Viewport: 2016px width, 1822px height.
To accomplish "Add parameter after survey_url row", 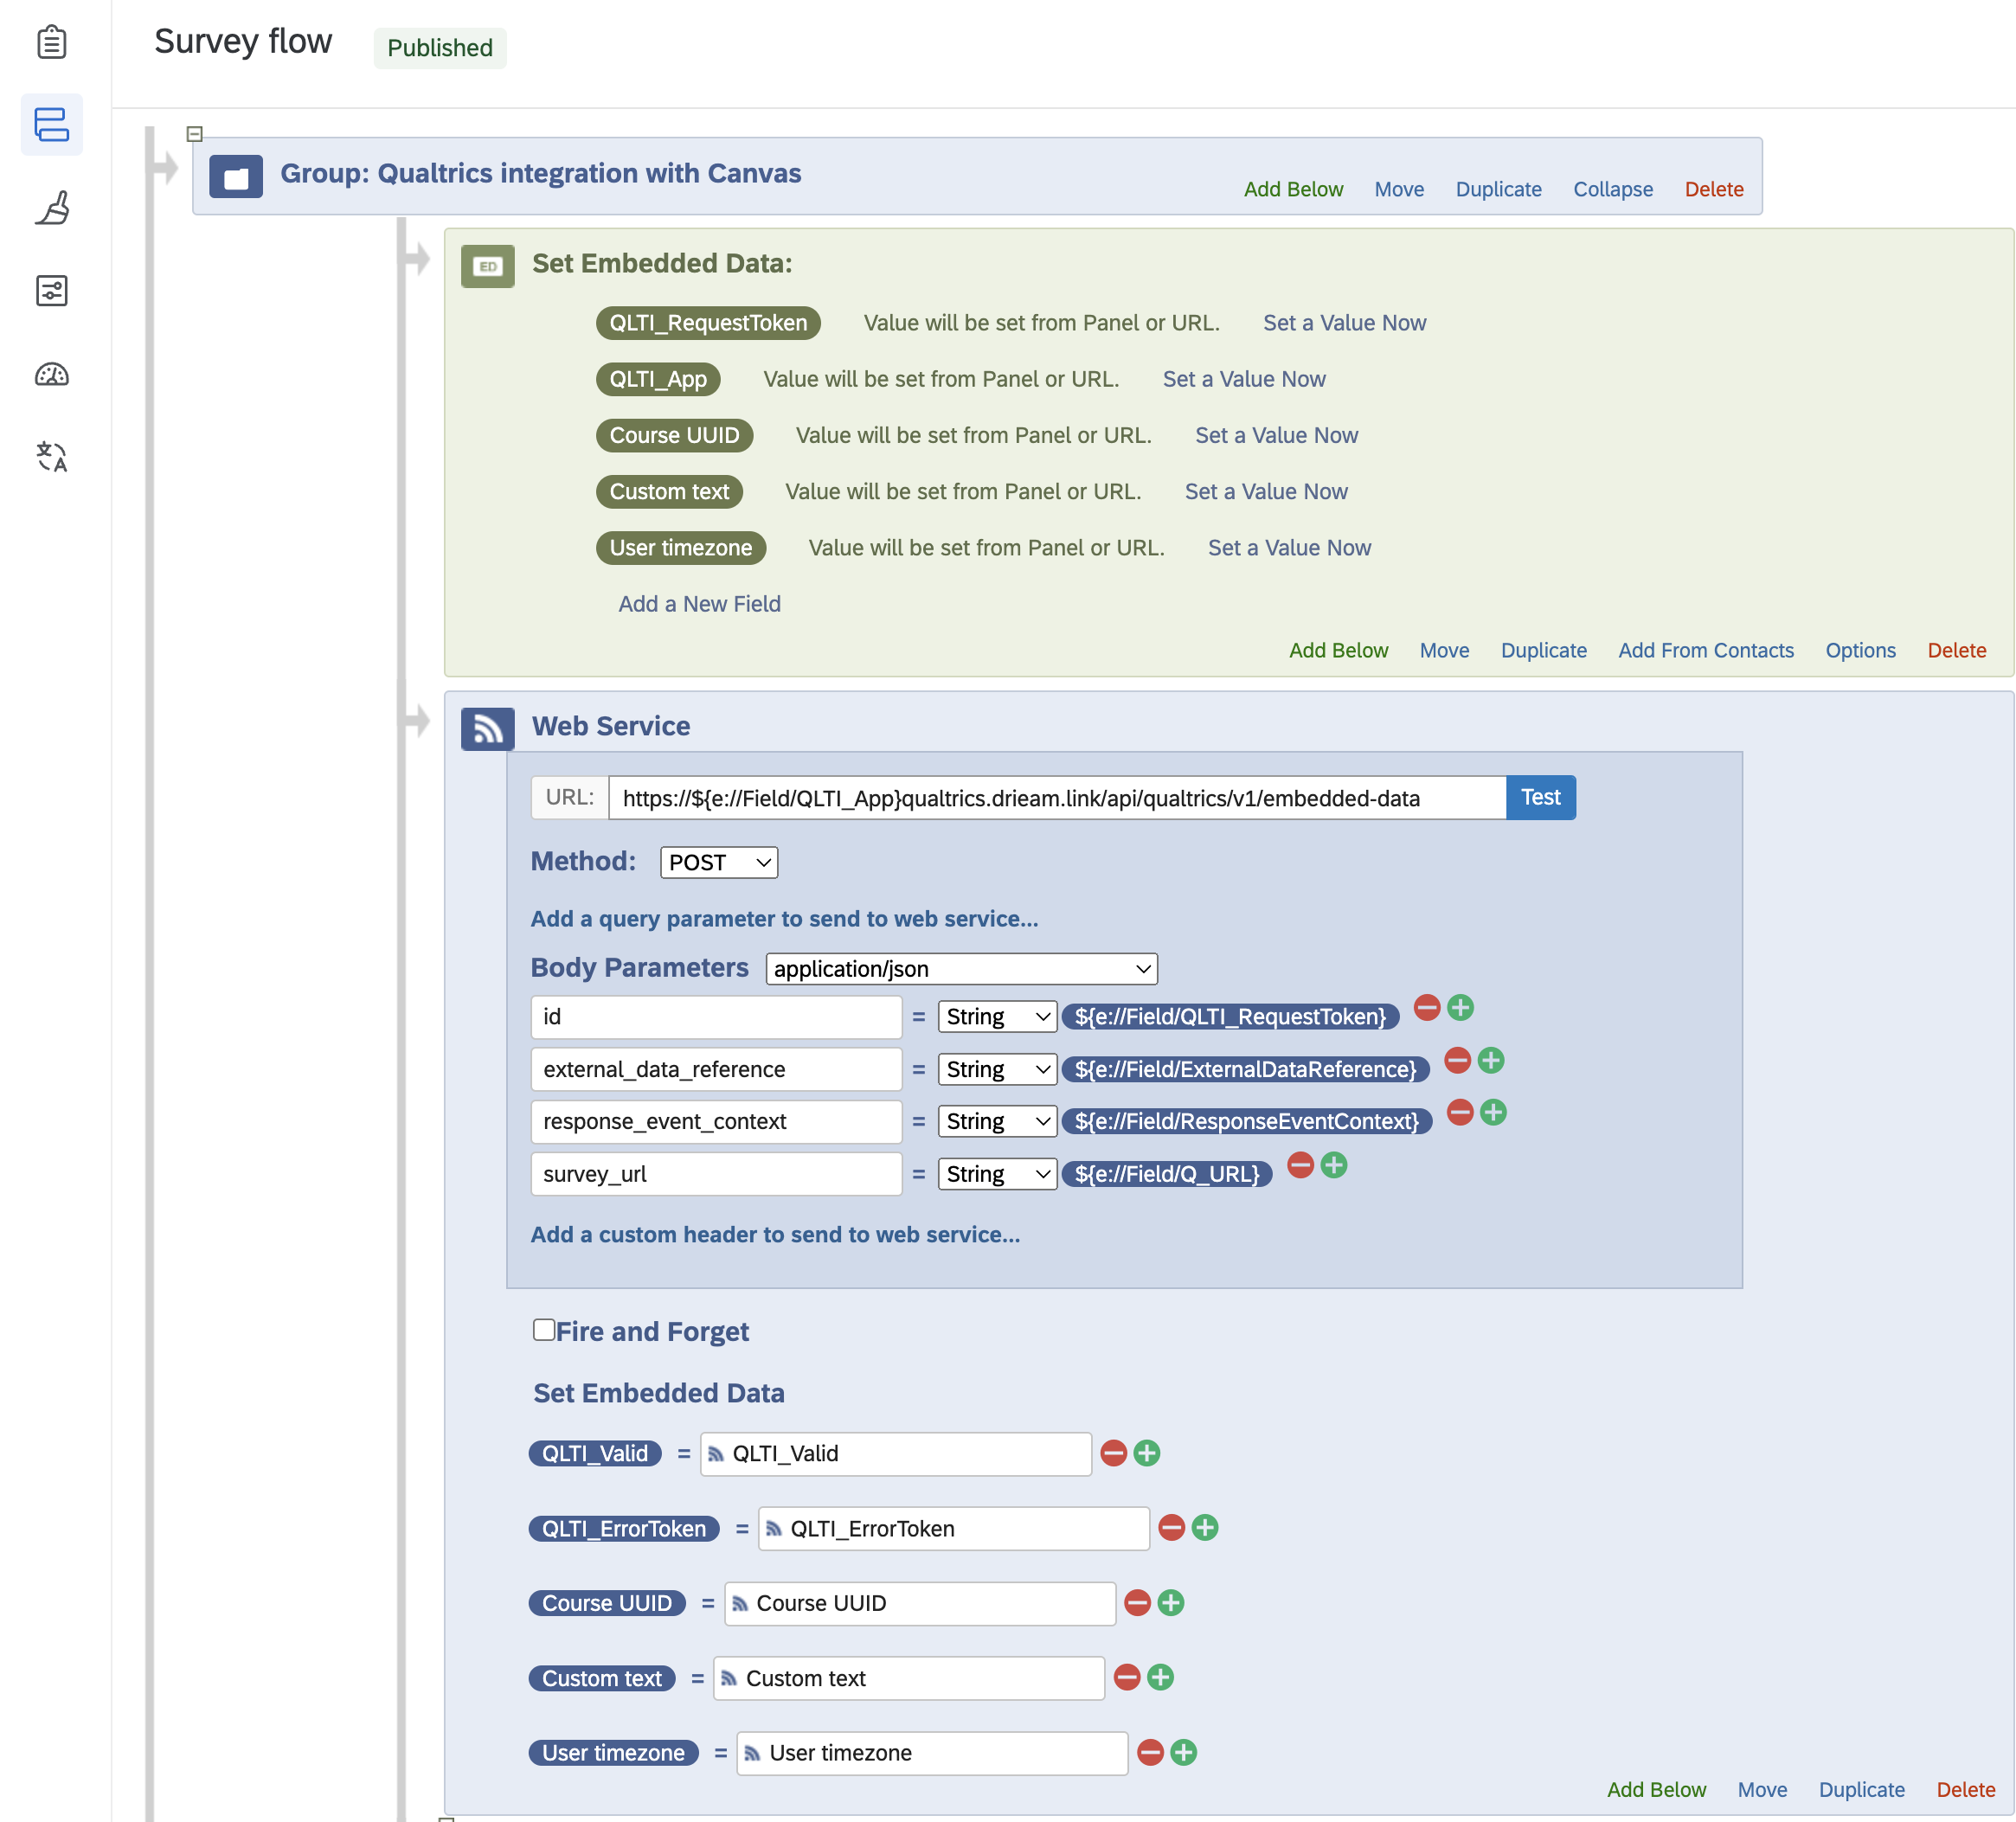I will pos(1334,1165).
